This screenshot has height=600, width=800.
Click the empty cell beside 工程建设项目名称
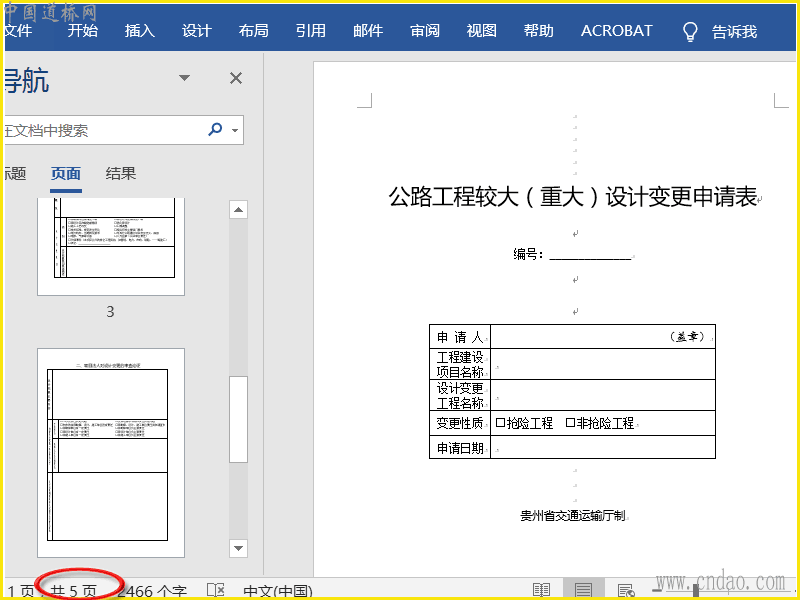pyautogui.click(x=603, y=364)
